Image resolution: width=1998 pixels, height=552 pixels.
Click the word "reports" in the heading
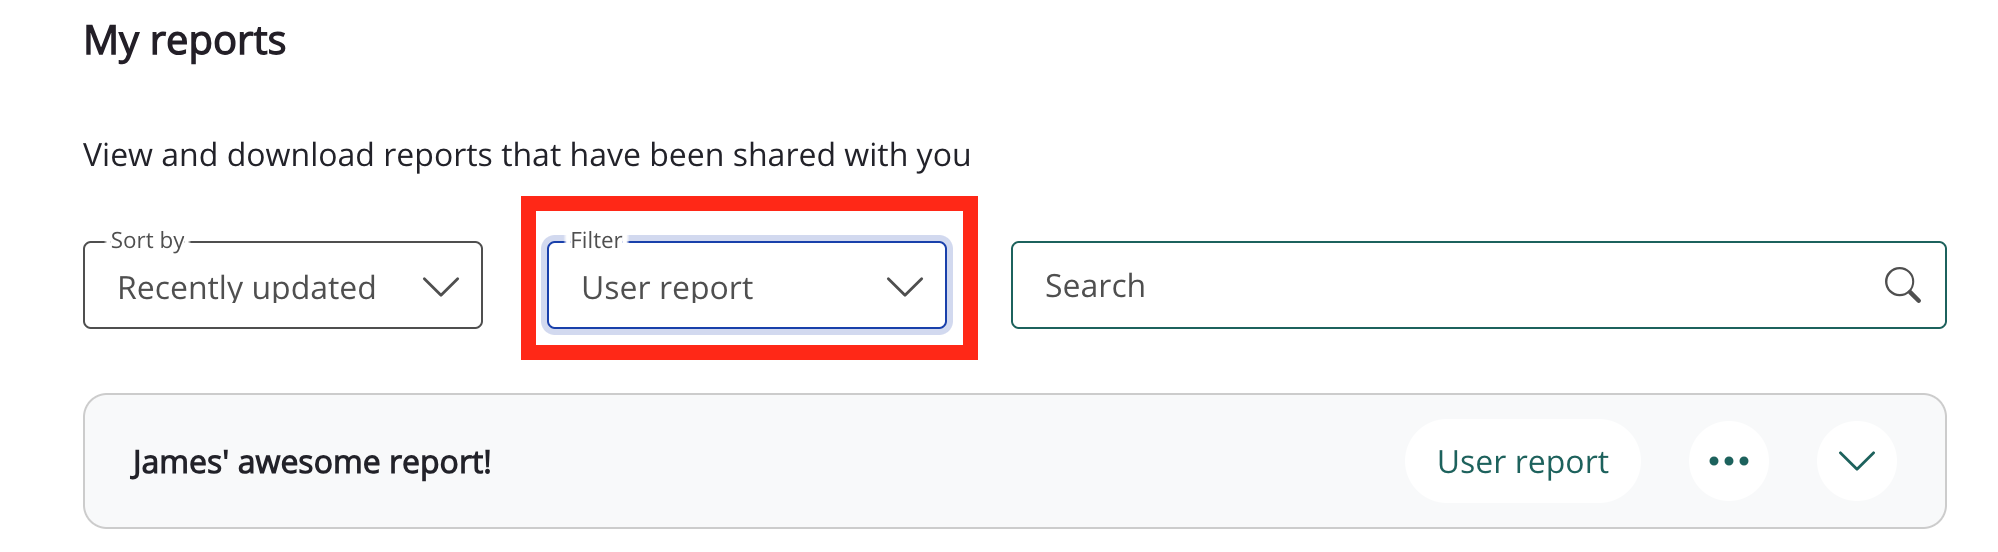[x=217, y=41]
